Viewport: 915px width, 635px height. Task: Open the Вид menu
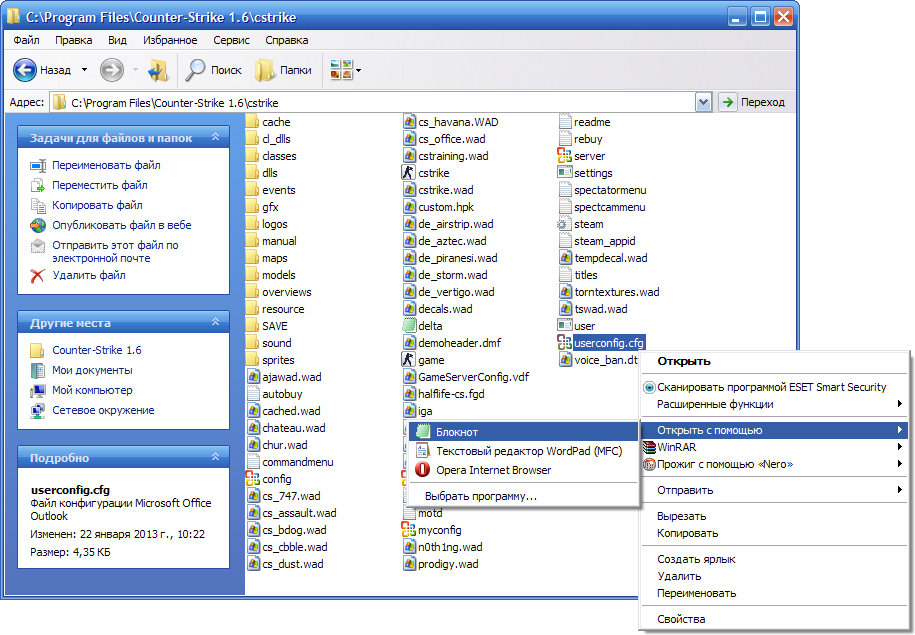(117, 40)
